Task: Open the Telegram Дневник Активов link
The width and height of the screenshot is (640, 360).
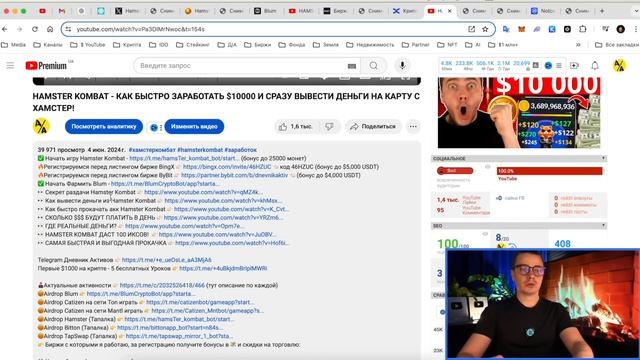Action: pyautogui.click(x=167, y=260)
